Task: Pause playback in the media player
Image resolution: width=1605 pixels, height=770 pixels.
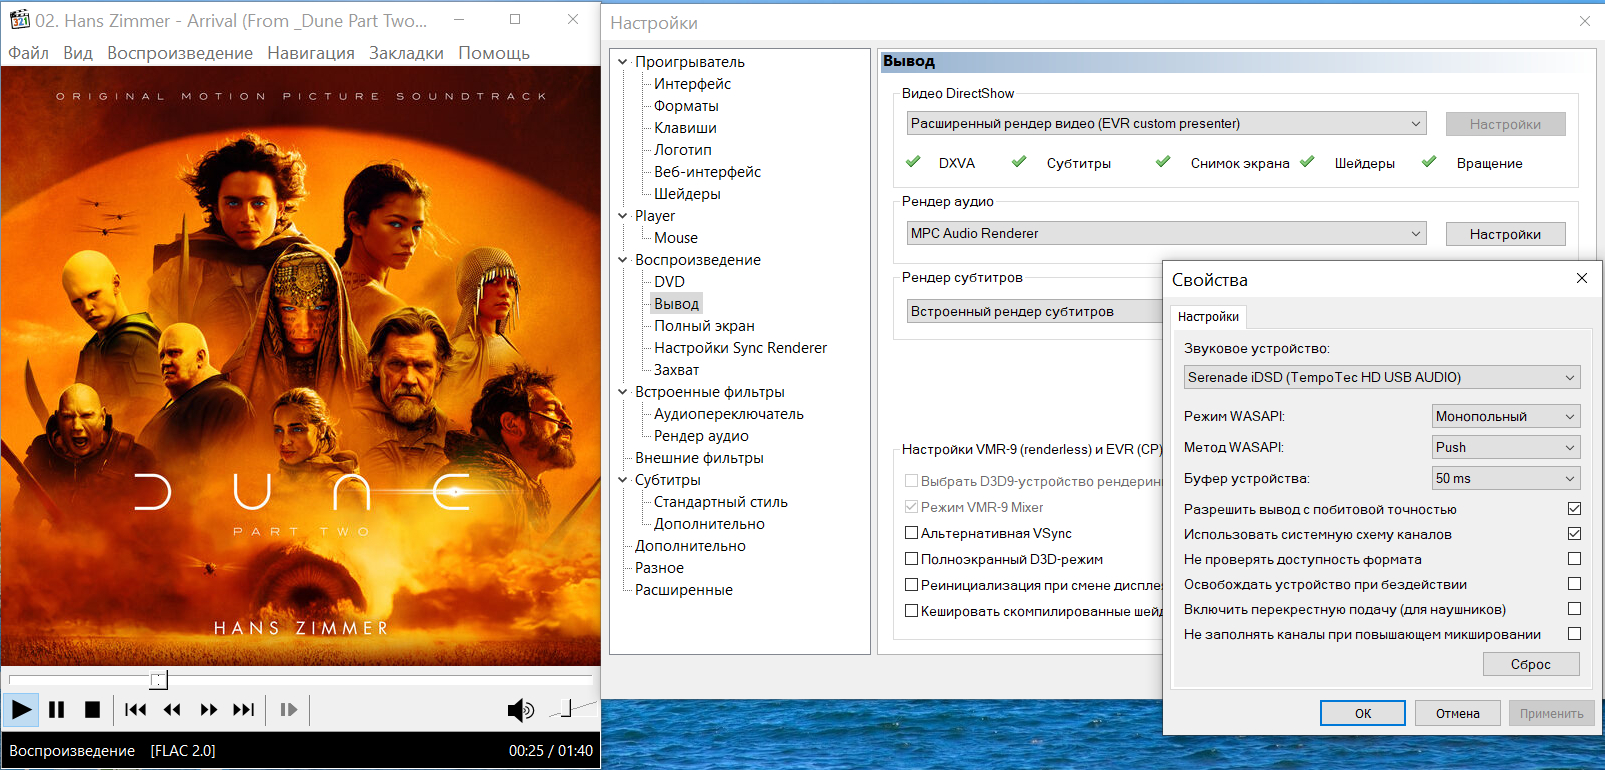Action: [x=57, y=710]
